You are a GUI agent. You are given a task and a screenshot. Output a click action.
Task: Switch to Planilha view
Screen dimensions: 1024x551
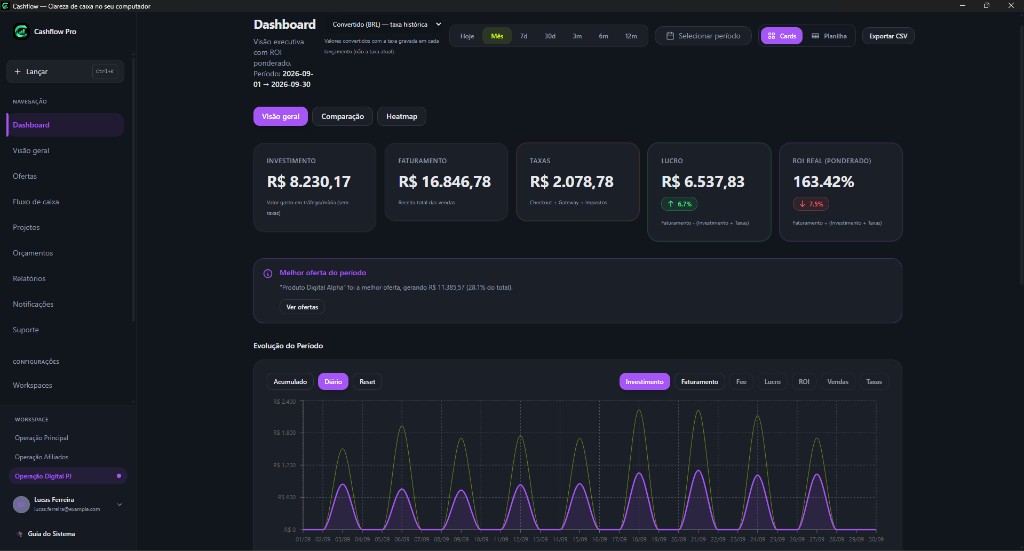pos(829,36)
